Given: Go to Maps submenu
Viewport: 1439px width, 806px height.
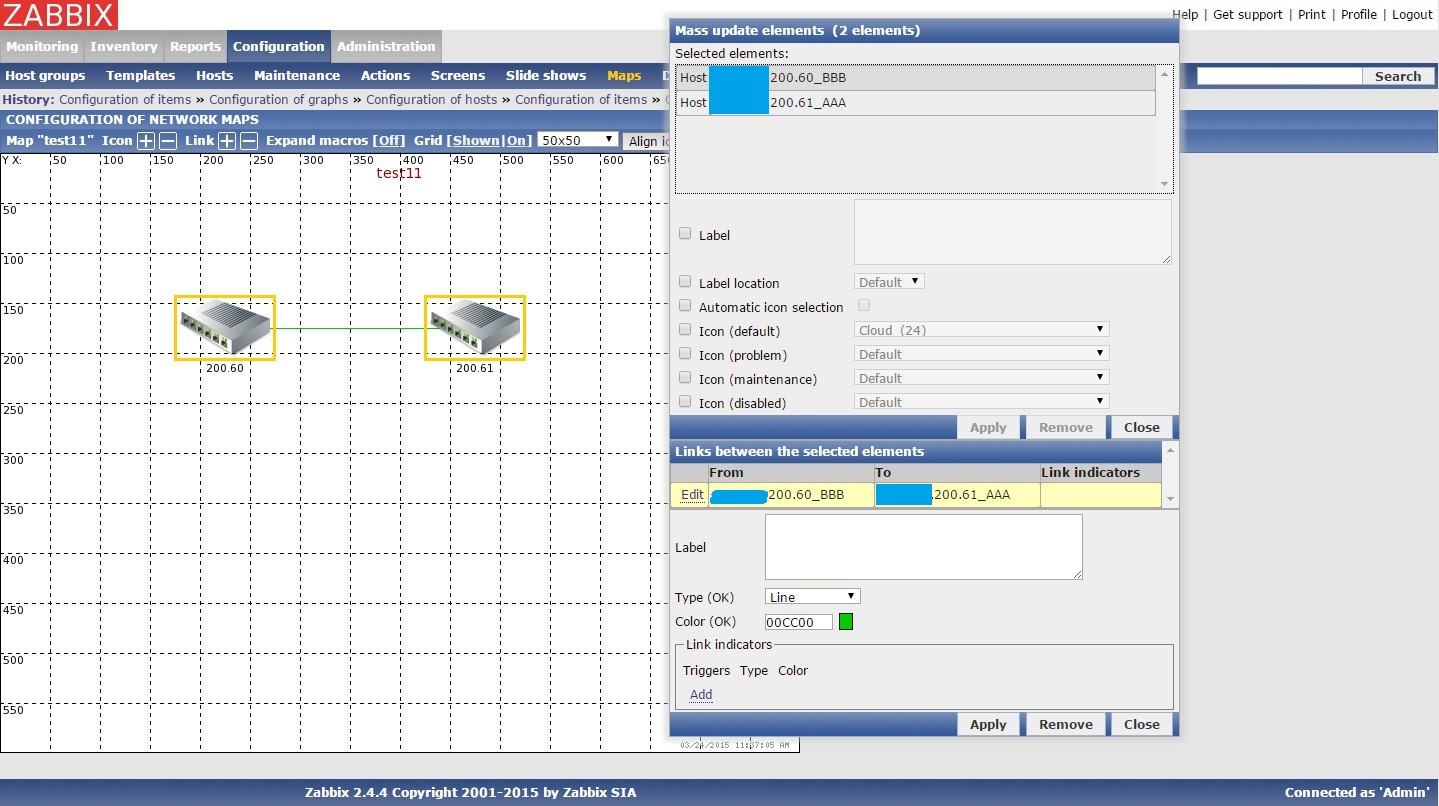Looking at the screenshot, I should point(624,75).
